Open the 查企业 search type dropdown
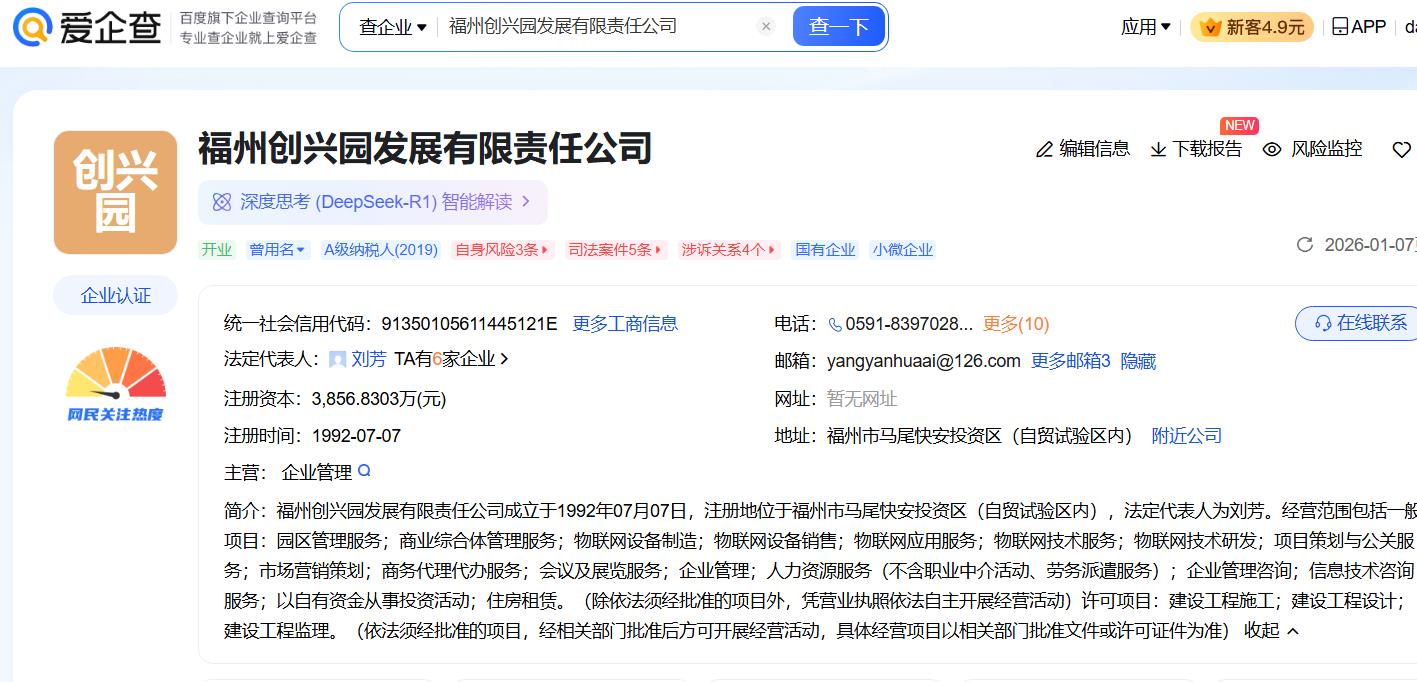 pyautogui.click(x=393, y=27)
